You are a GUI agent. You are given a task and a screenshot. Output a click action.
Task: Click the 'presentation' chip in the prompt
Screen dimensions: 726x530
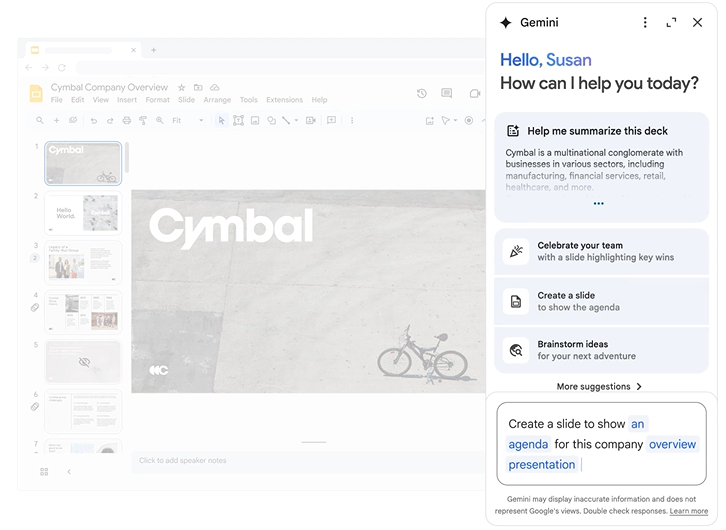(542, 465)
